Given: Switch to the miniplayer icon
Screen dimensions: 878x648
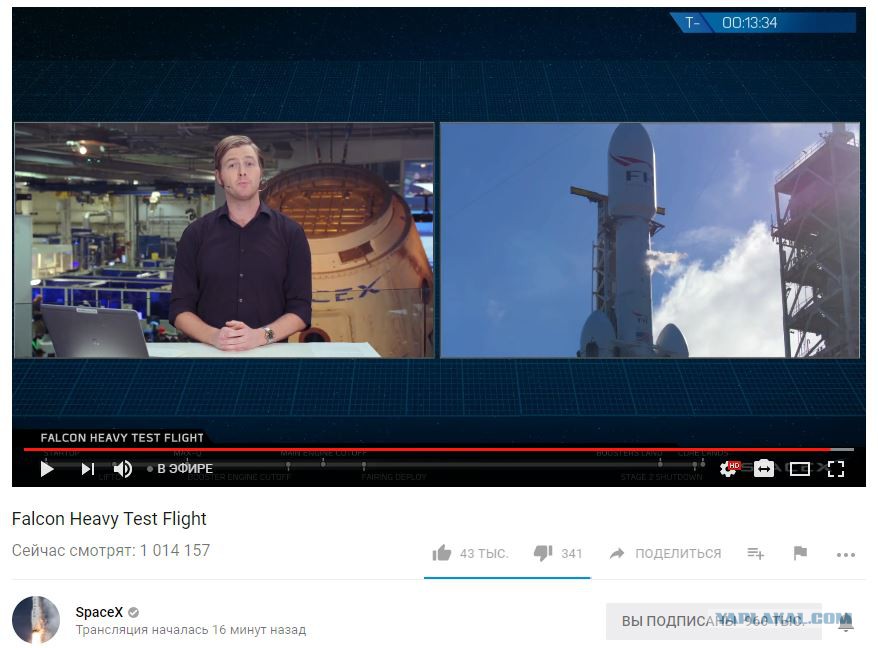Looking at the screenshot, I should (764, 469).
